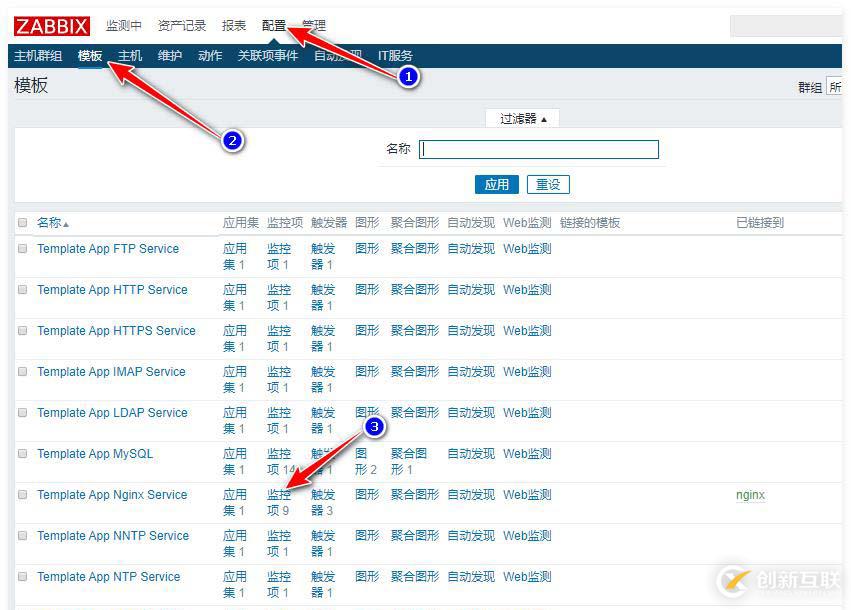Screen dimensions: 851x610
Task: Open the 管理 menu
Action: pyautogui.click(x=314, y=26)
